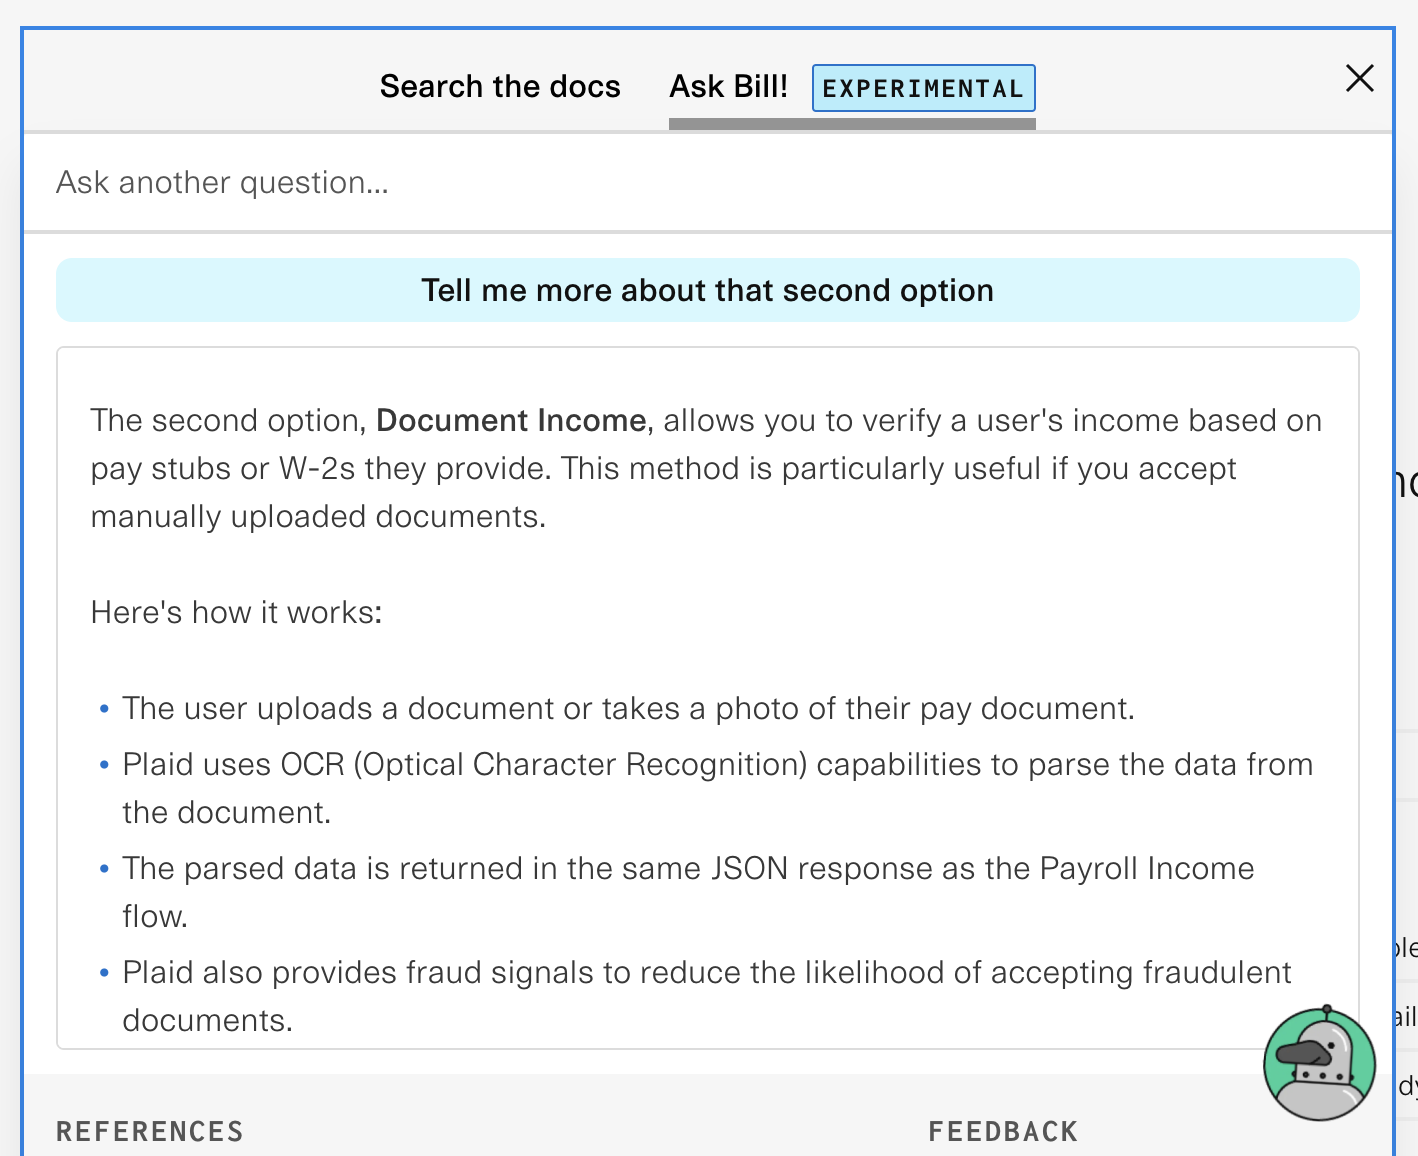Select the Ask Bill! tab
Viewport: 1418px width, 1156px height.
coord(728,87)
